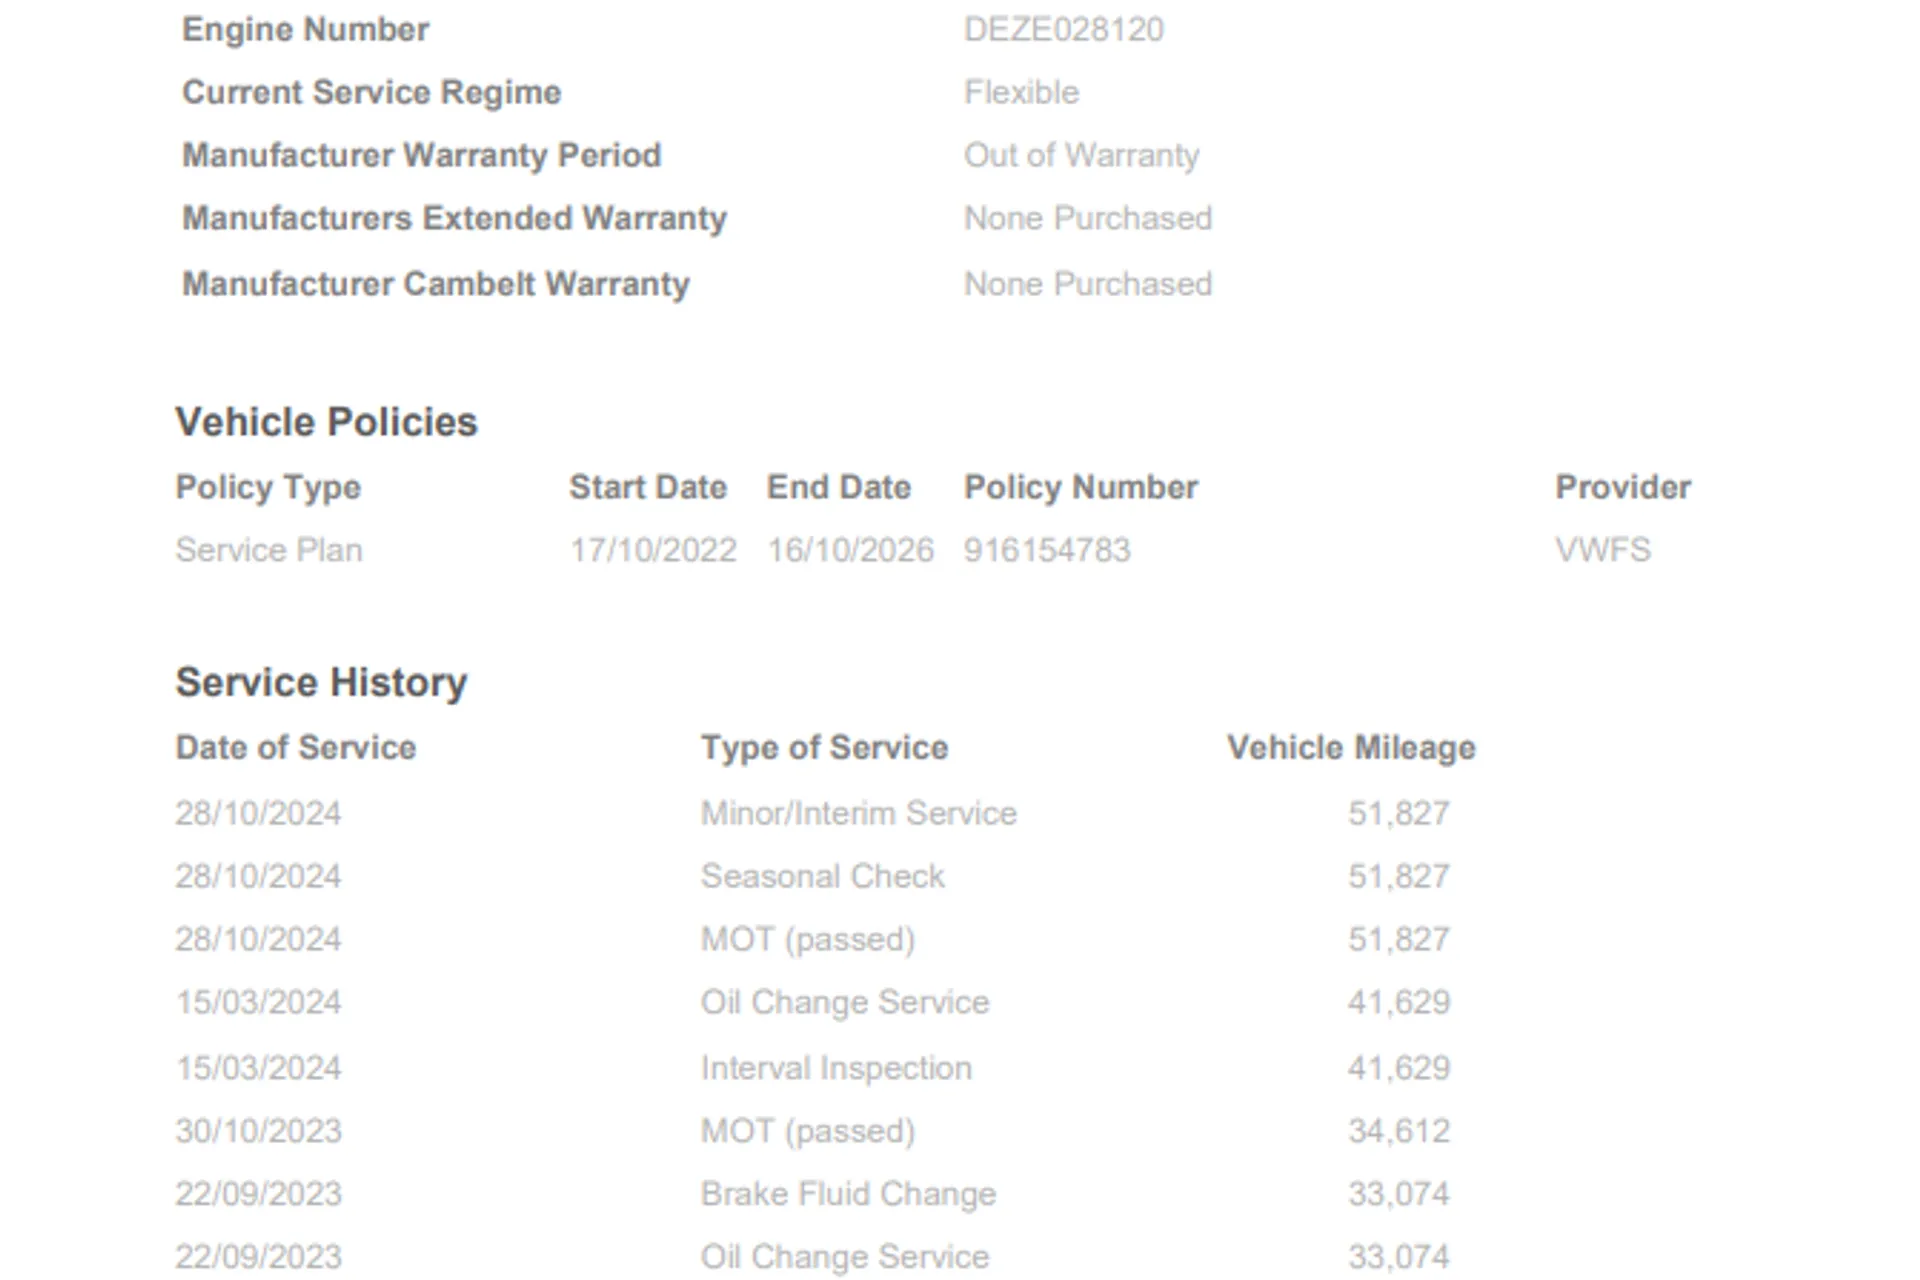Click the Brake Fluid Change entry
The height and width of the screenshot is (1280, 1920).
[848, 1194]
